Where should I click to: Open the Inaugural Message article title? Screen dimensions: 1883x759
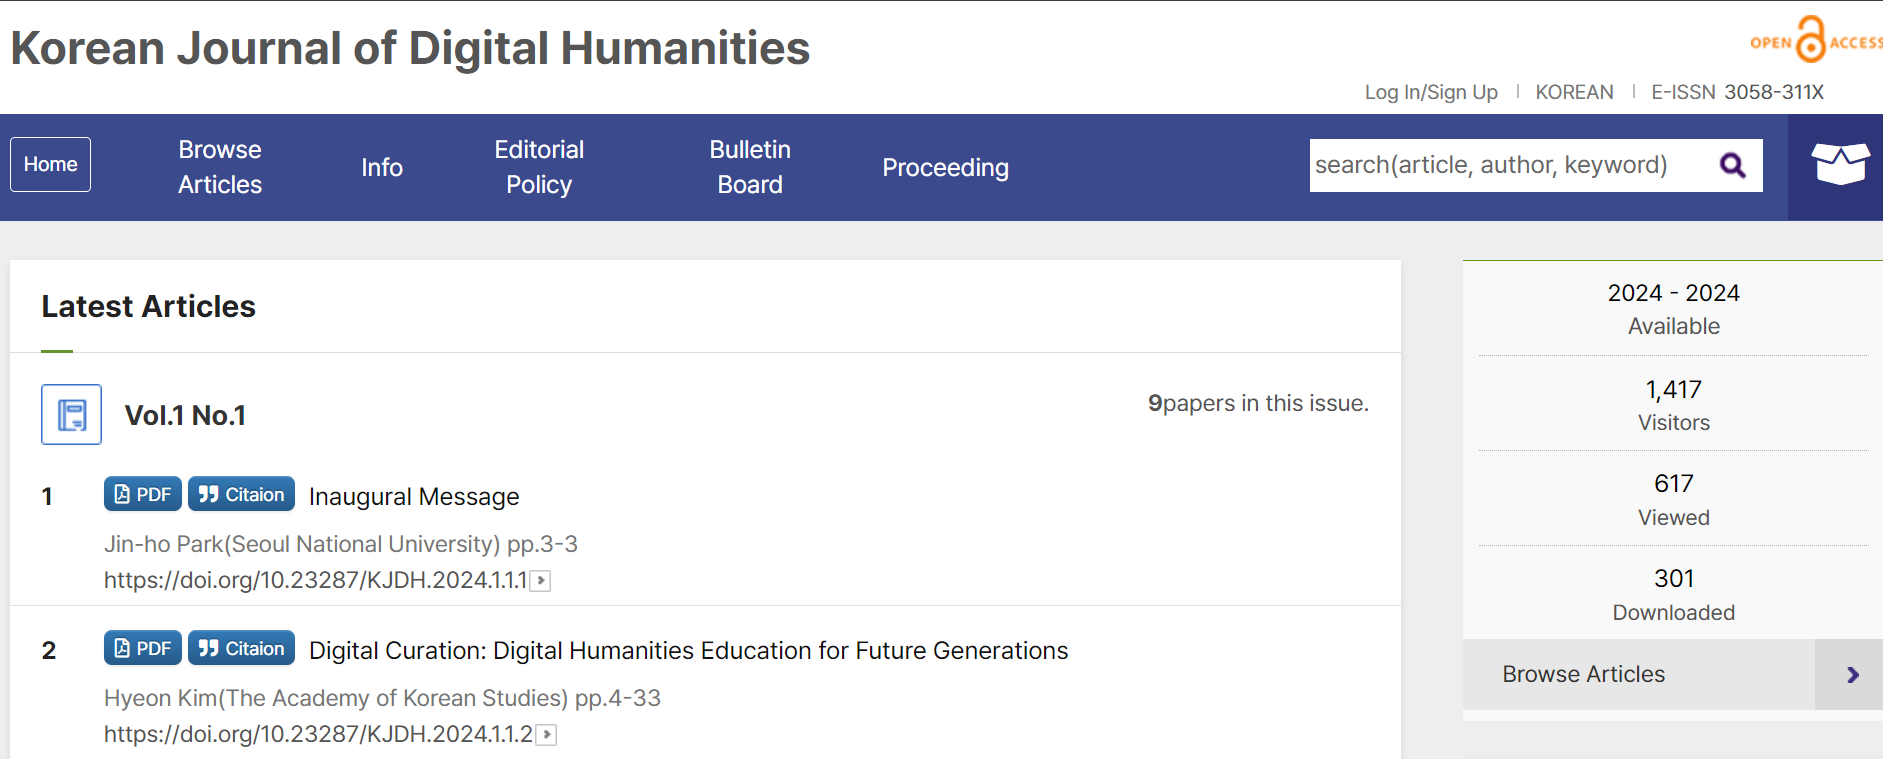click(x=414, y=497)
